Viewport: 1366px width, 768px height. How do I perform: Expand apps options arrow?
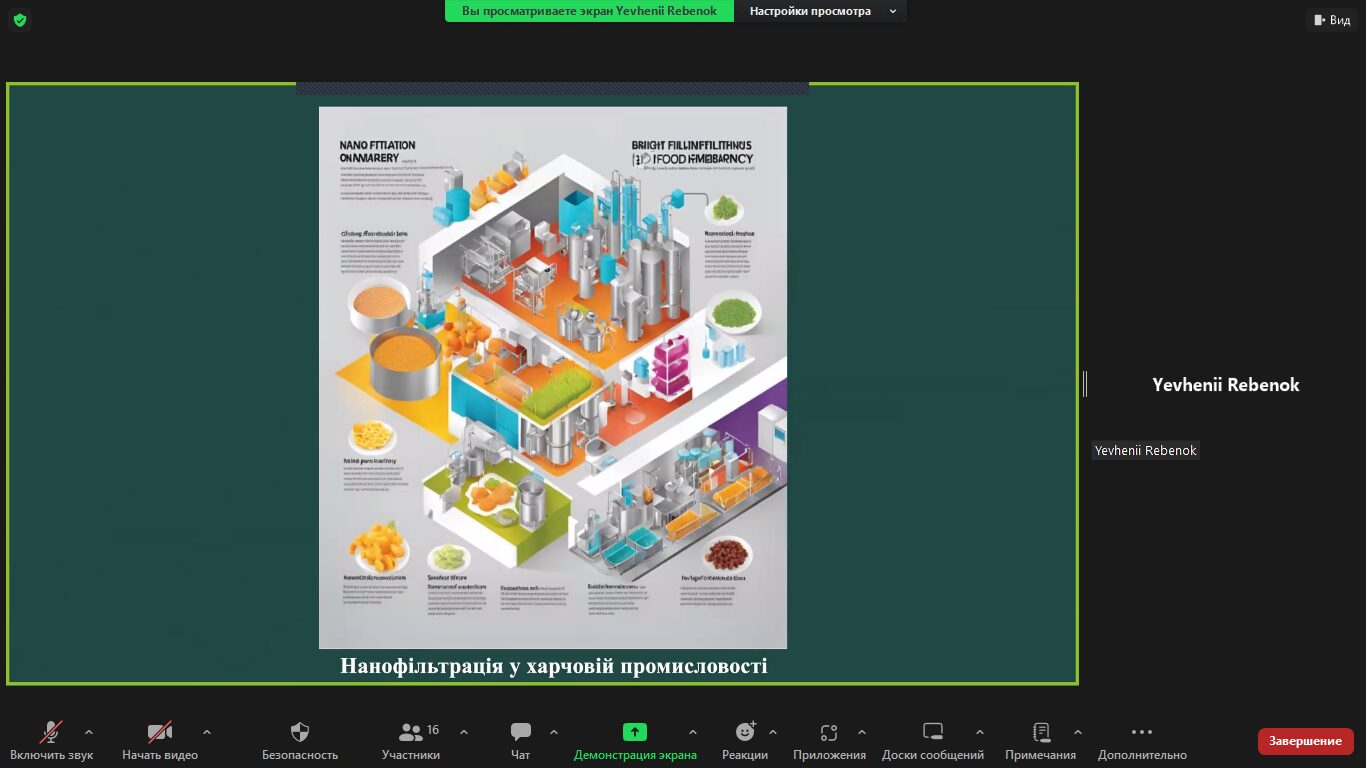(862, 732)
